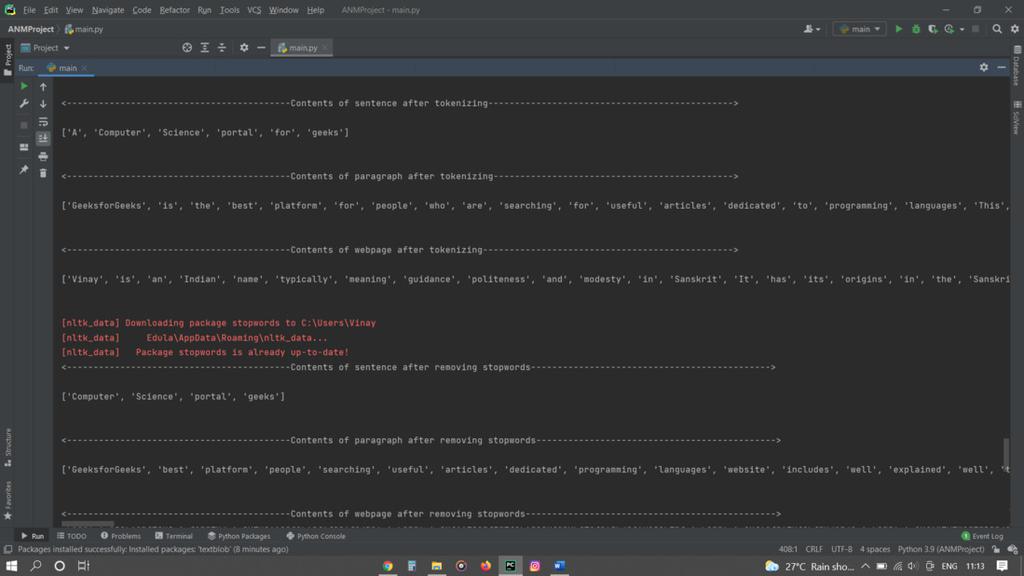This screenshot has width=1024, height=576.
Task: Click the Python Packages tool button
Action: pyautogui.click(x=239, y=536)
